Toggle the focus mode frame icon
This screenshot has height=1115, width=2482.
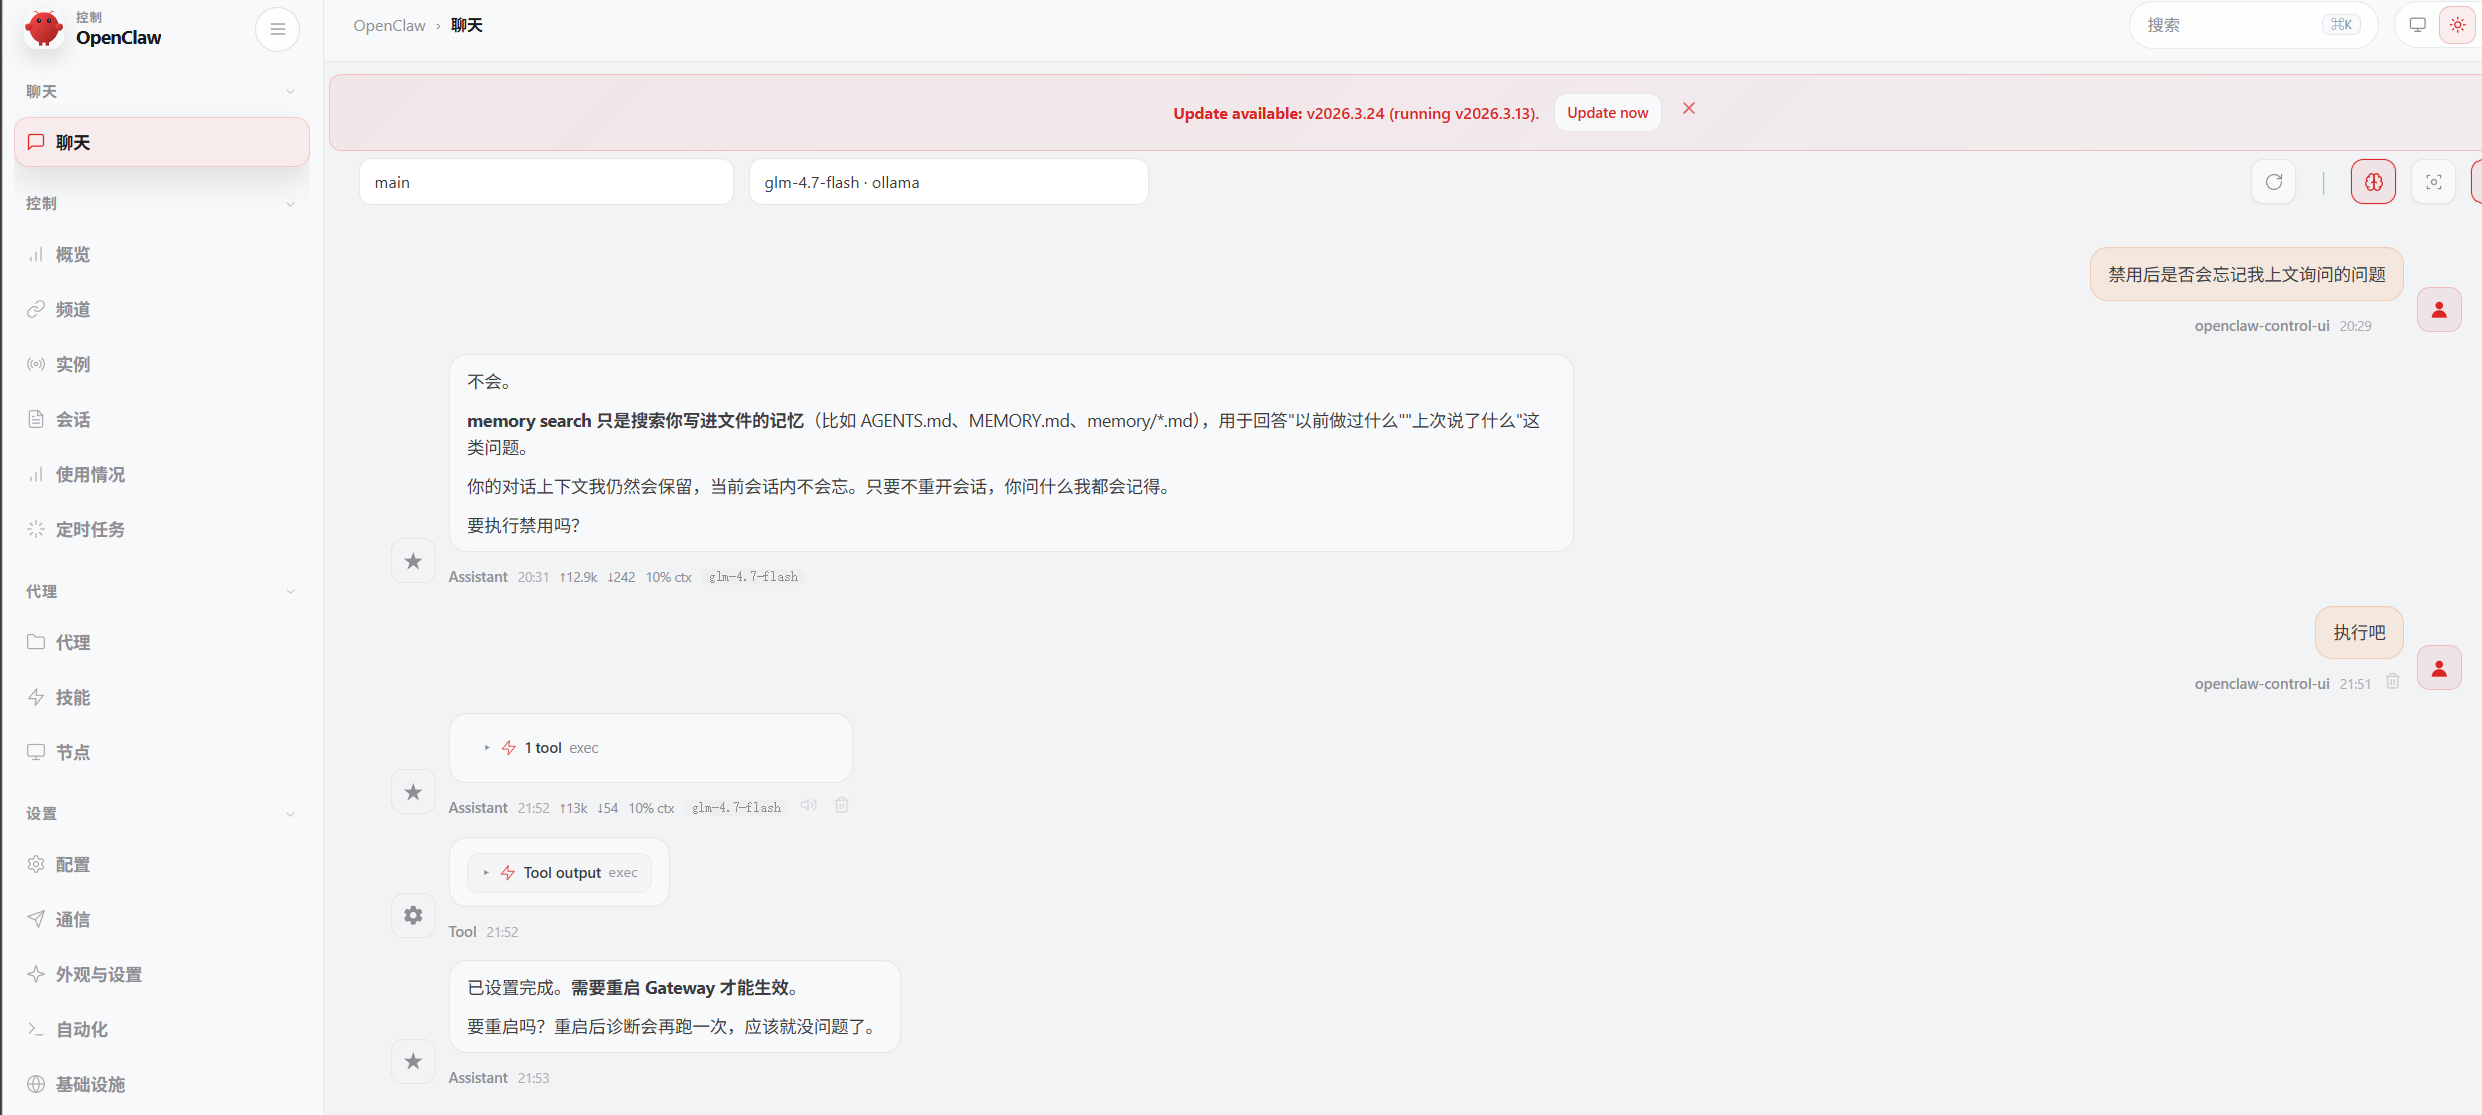(2433, 182)
